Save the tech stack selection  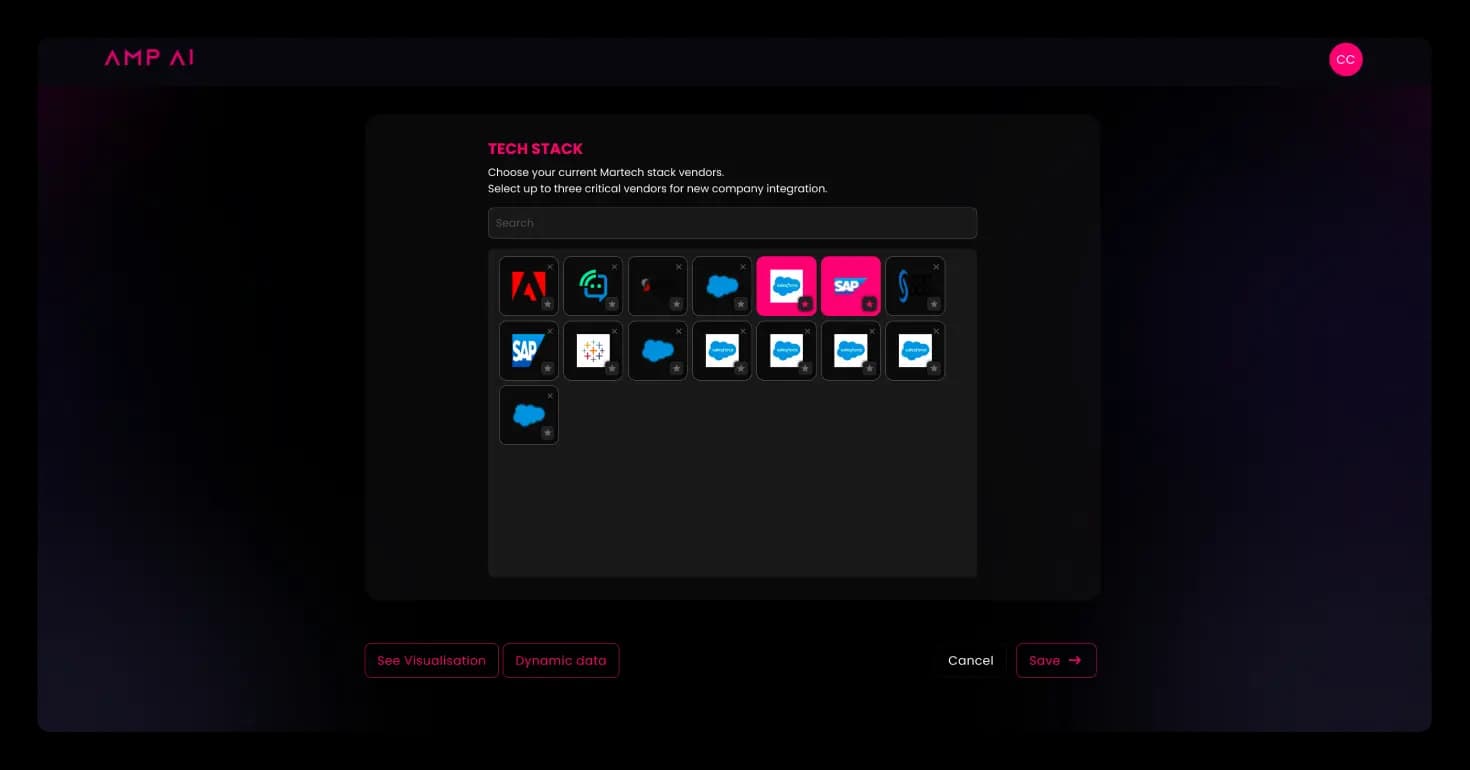pyautogui.click(x=1056, y=660)
